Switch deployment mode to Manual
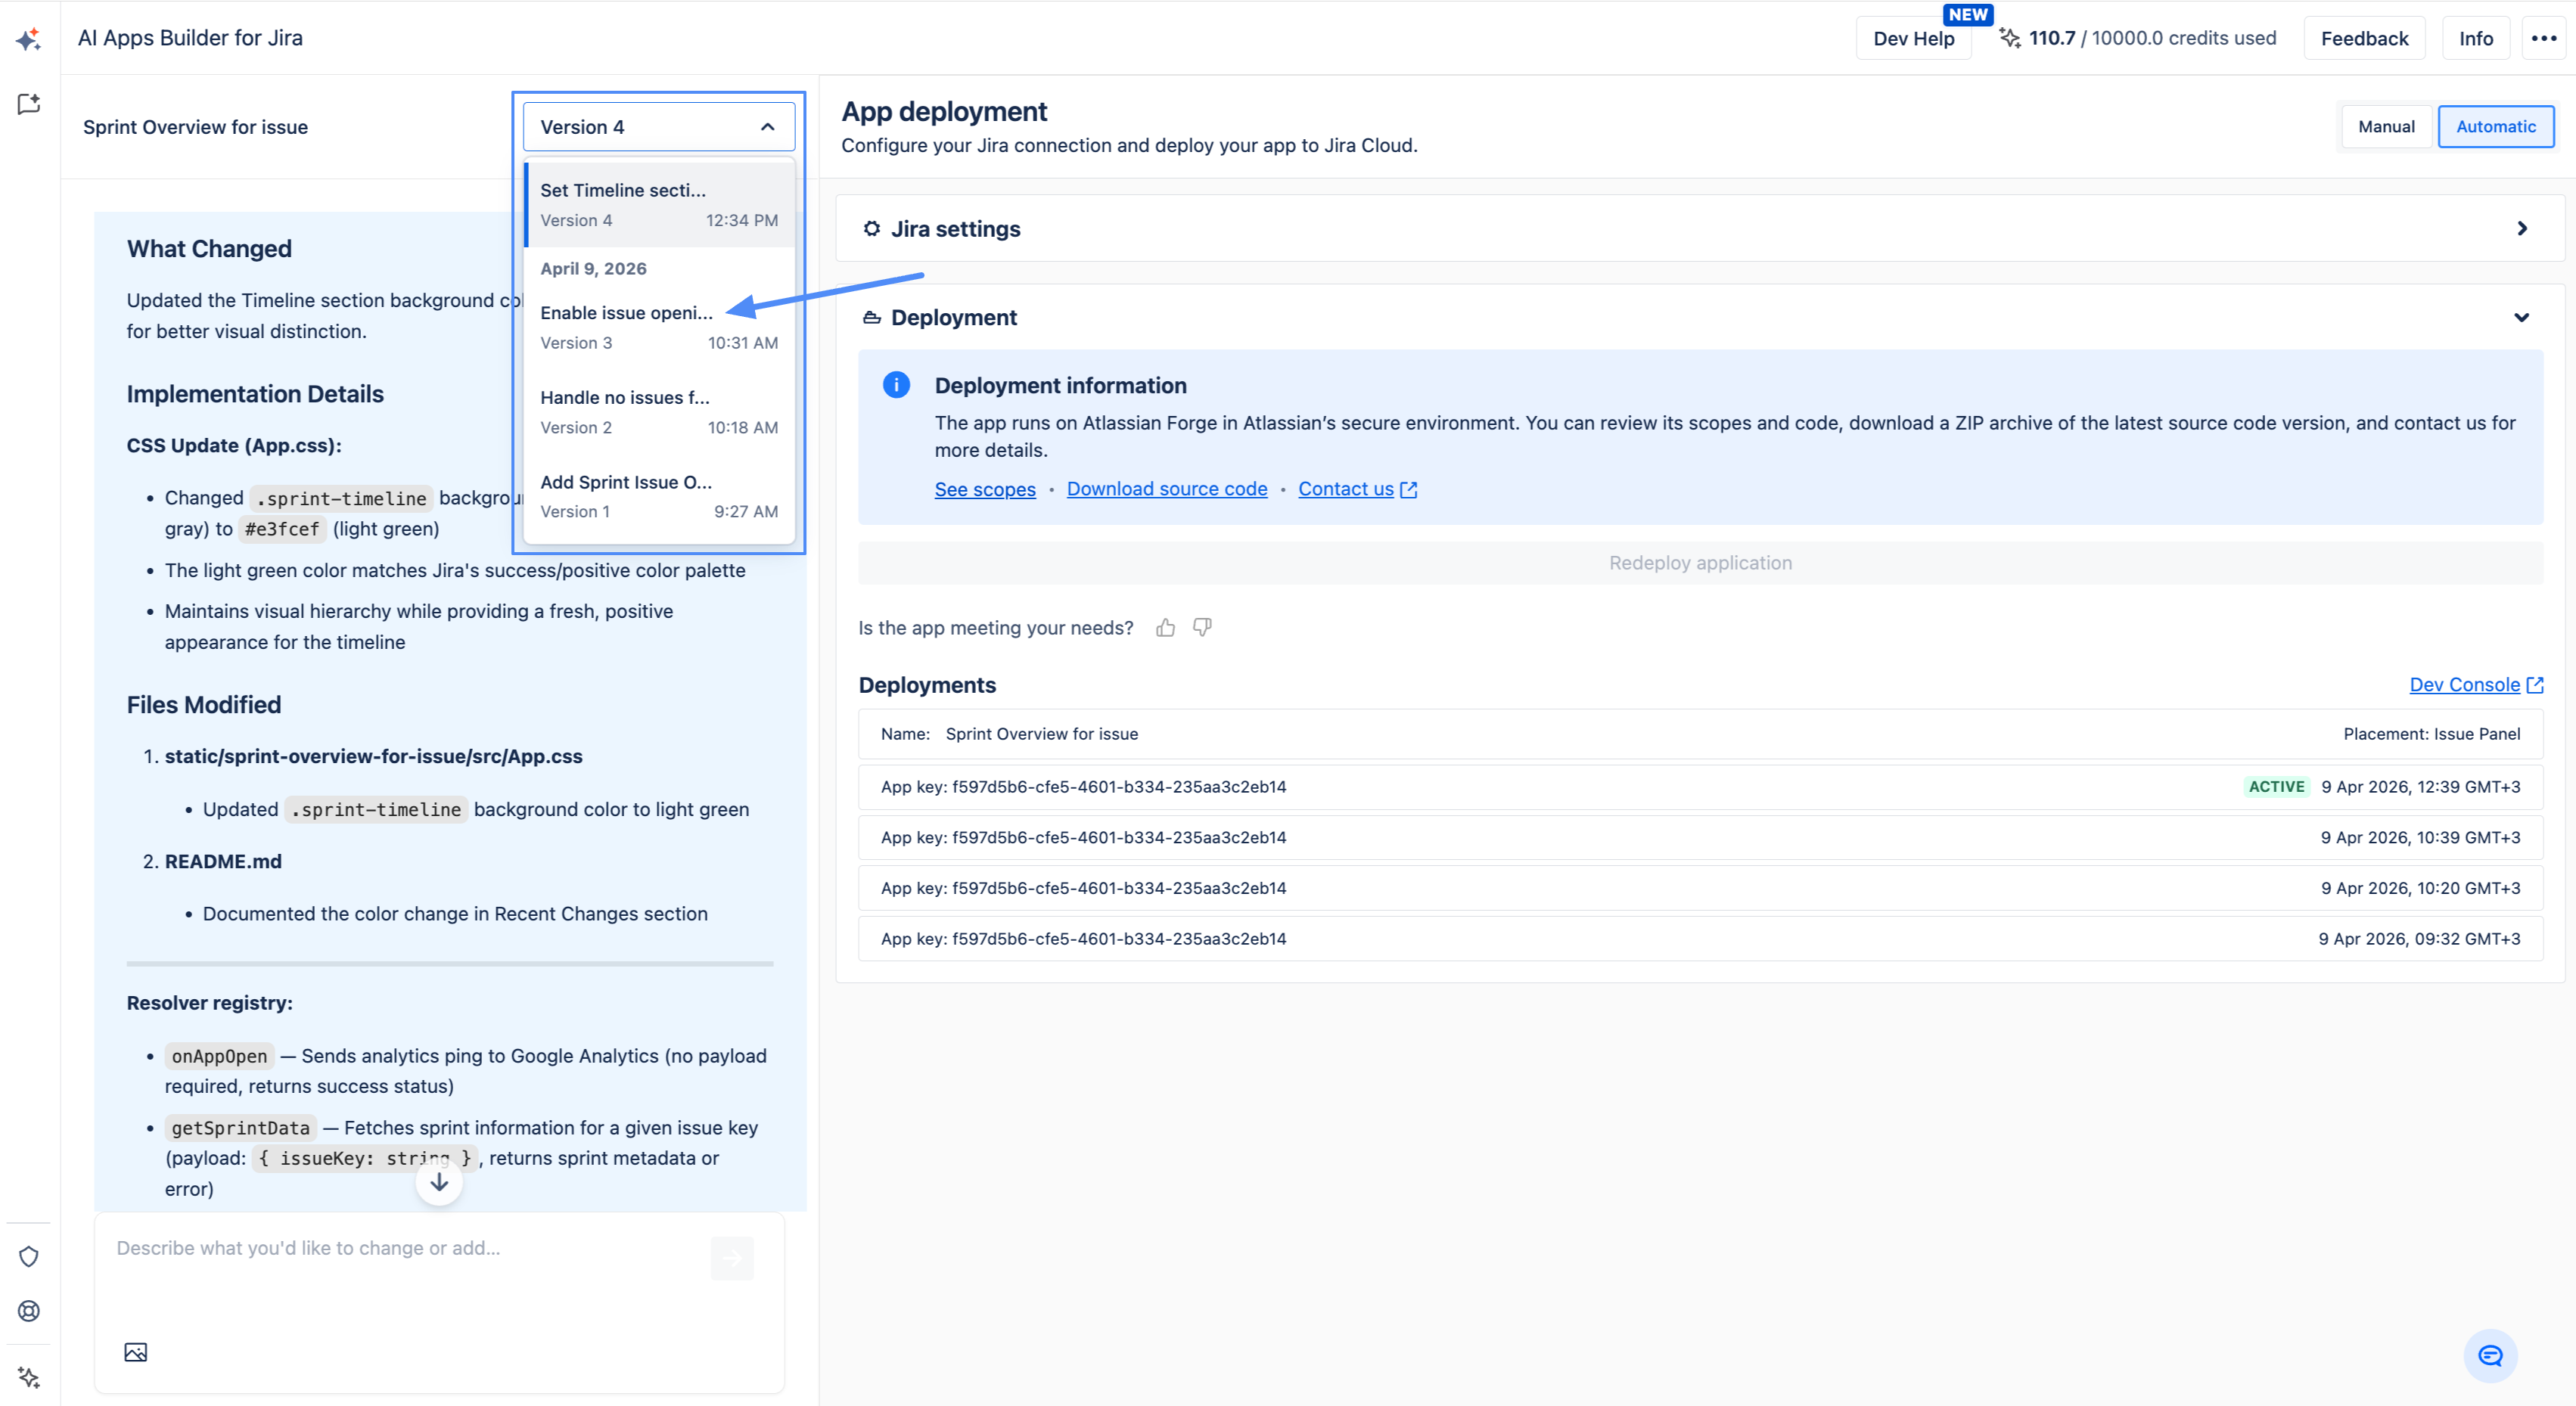This screenshot has width=2576, height=1406. pos(2385,126)
